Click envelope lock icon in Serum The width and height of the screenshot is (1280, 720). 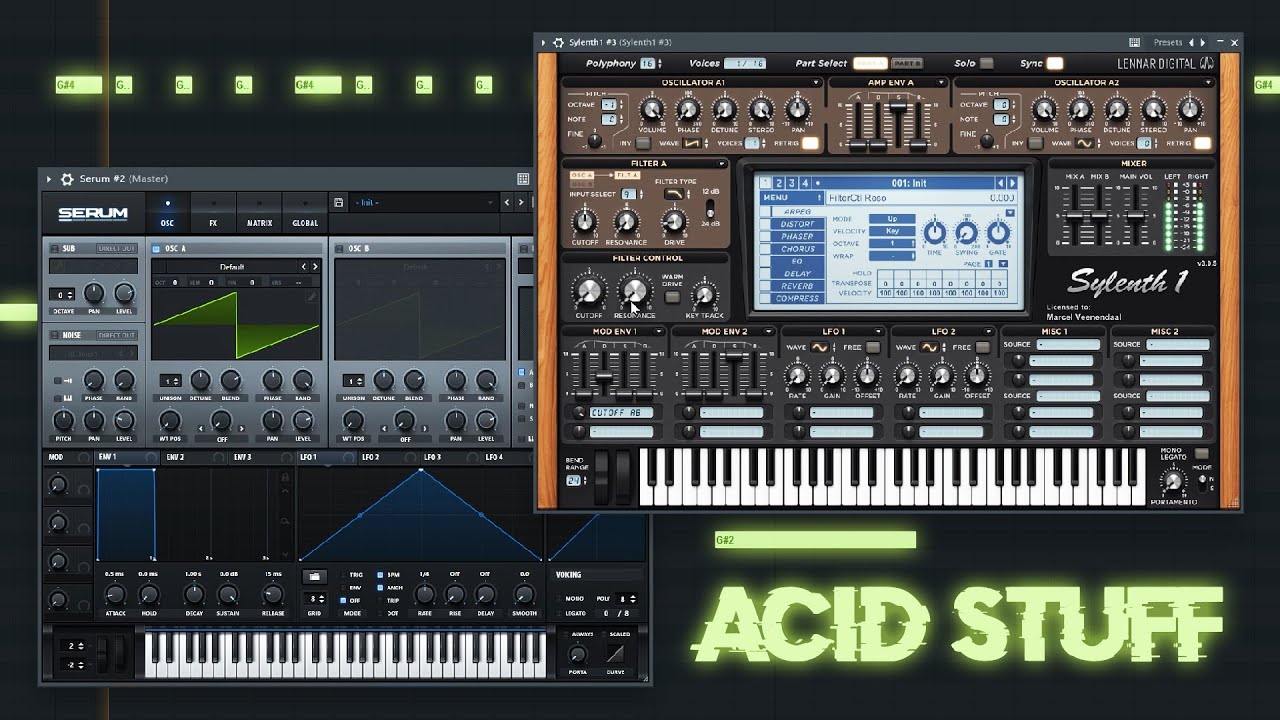pyautogui.click(x=285, y=478)
